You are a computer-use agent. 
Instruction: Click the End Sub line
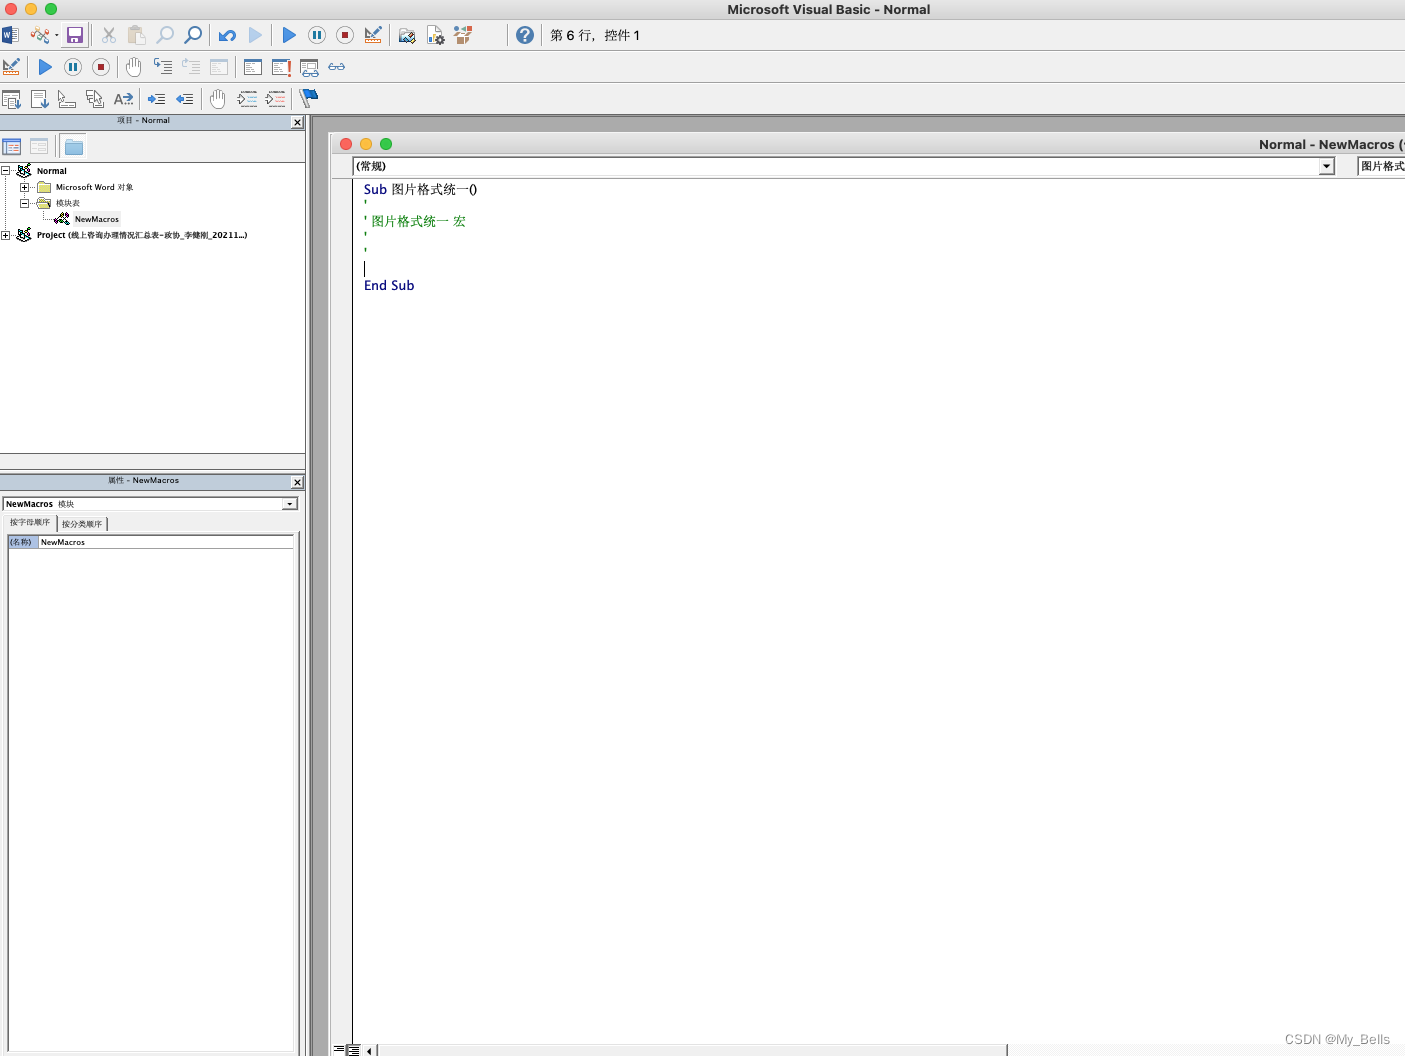coord(389,285)
